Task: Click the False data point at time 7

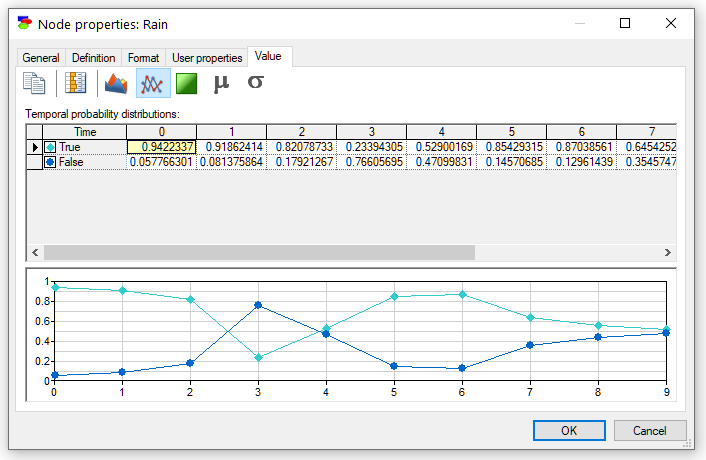Action: click(x=530, y=345)
